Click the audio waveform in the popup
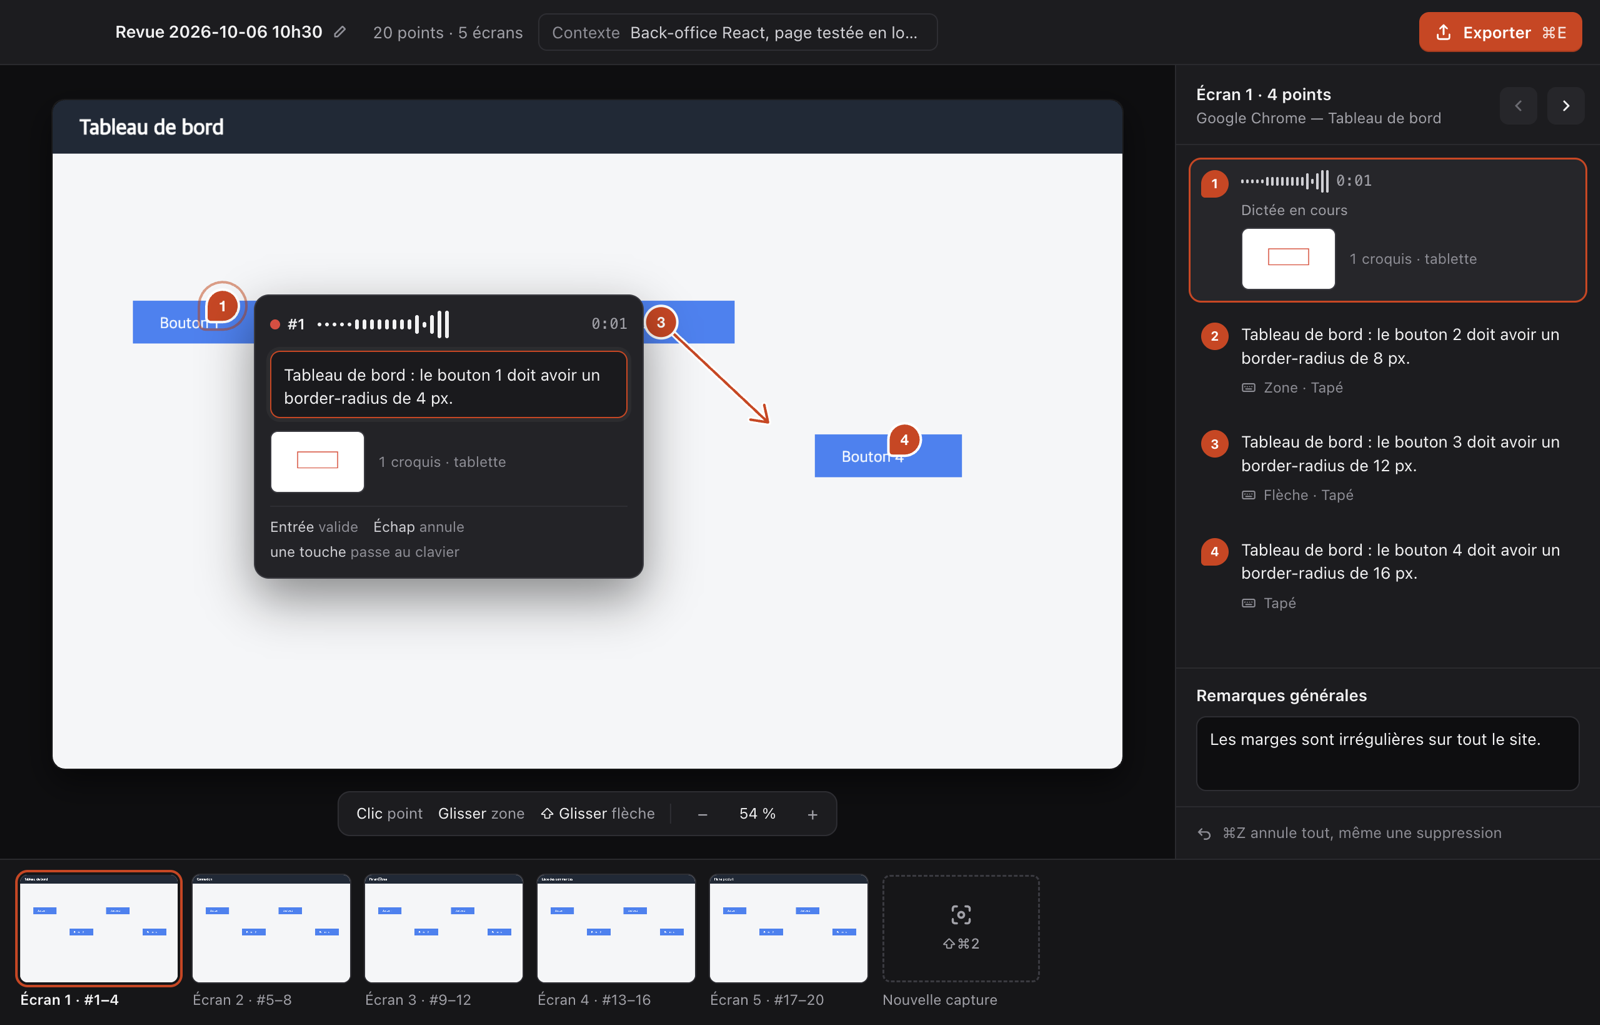 coord(383,324)
